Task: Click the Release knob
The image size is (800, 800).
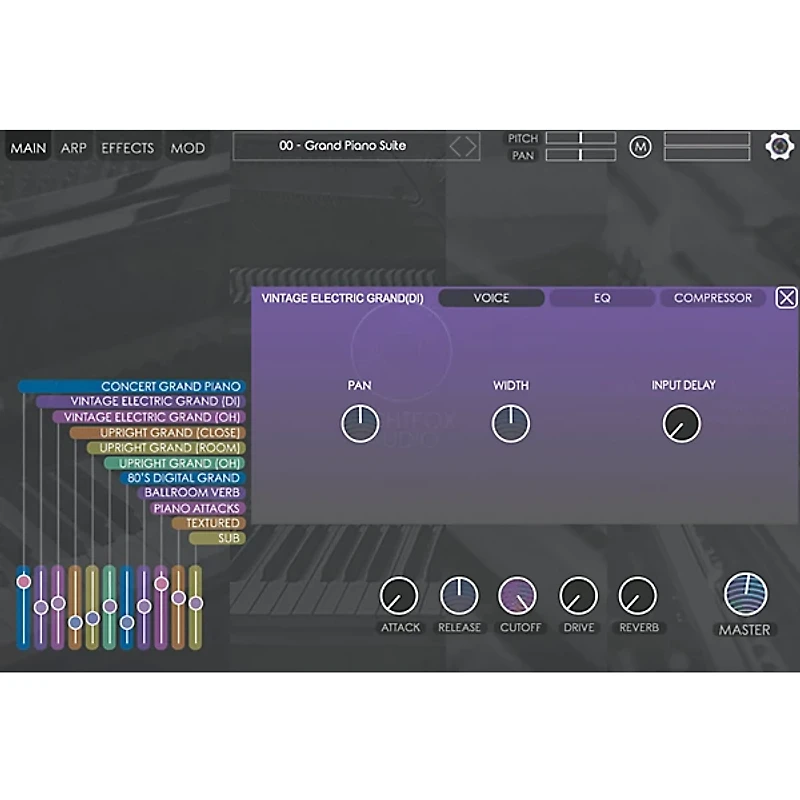Action: [x=458, y=597]
